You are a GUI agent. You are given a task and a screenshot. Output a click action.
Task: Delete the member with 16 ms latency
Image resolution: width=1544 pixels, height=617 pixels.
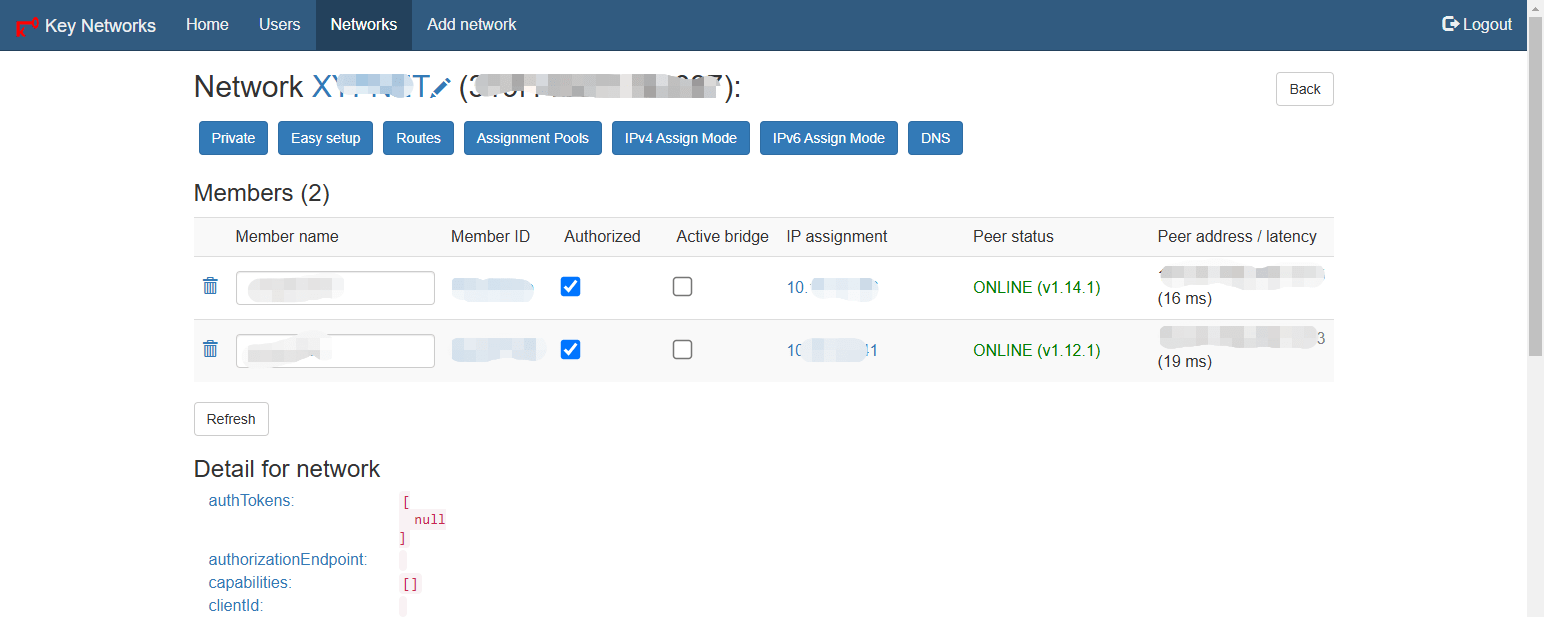(210, 286)
